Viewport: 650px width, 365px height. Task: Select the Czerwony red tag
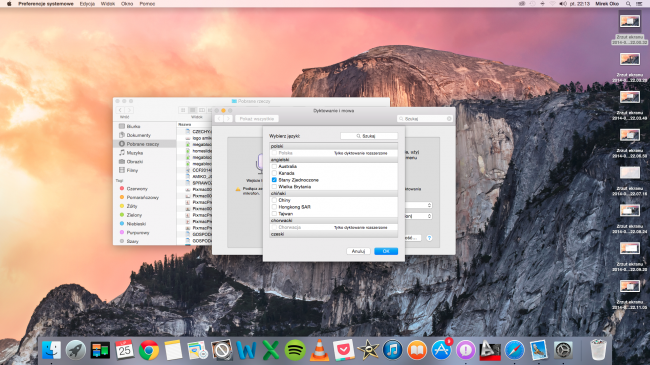[x=137, y=188]
